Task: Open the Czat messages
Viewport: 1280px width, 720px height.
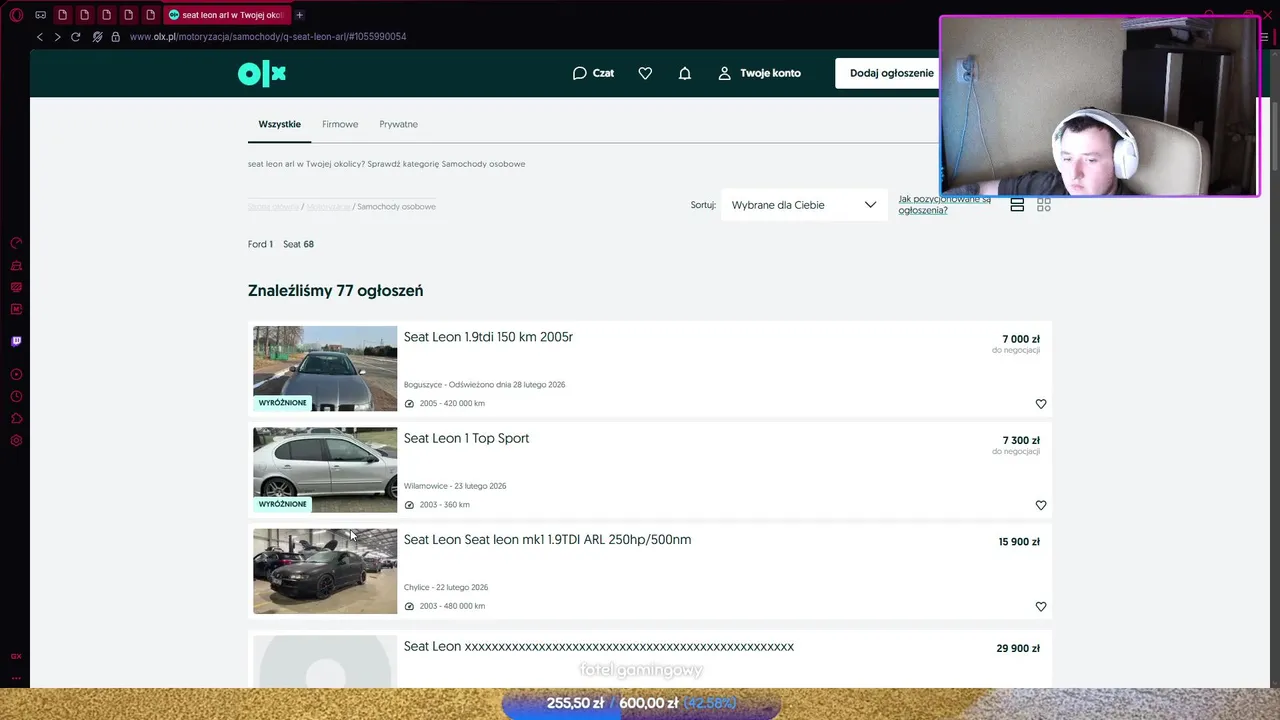Action: click(x=593, y=73)
